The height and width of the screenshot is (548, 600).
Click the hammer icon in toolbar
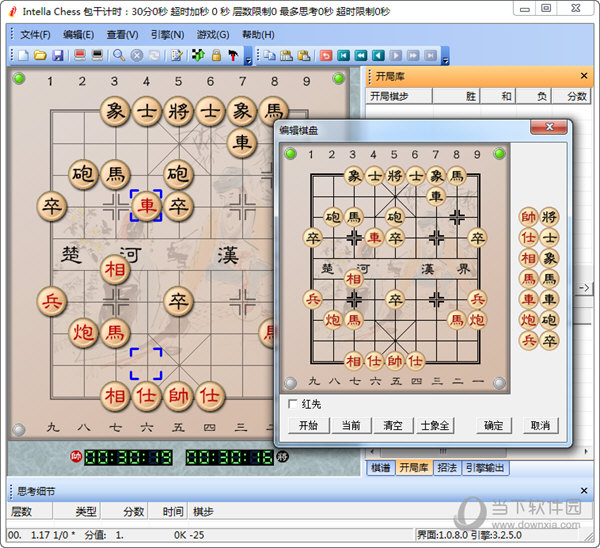[x=233, y=55]
